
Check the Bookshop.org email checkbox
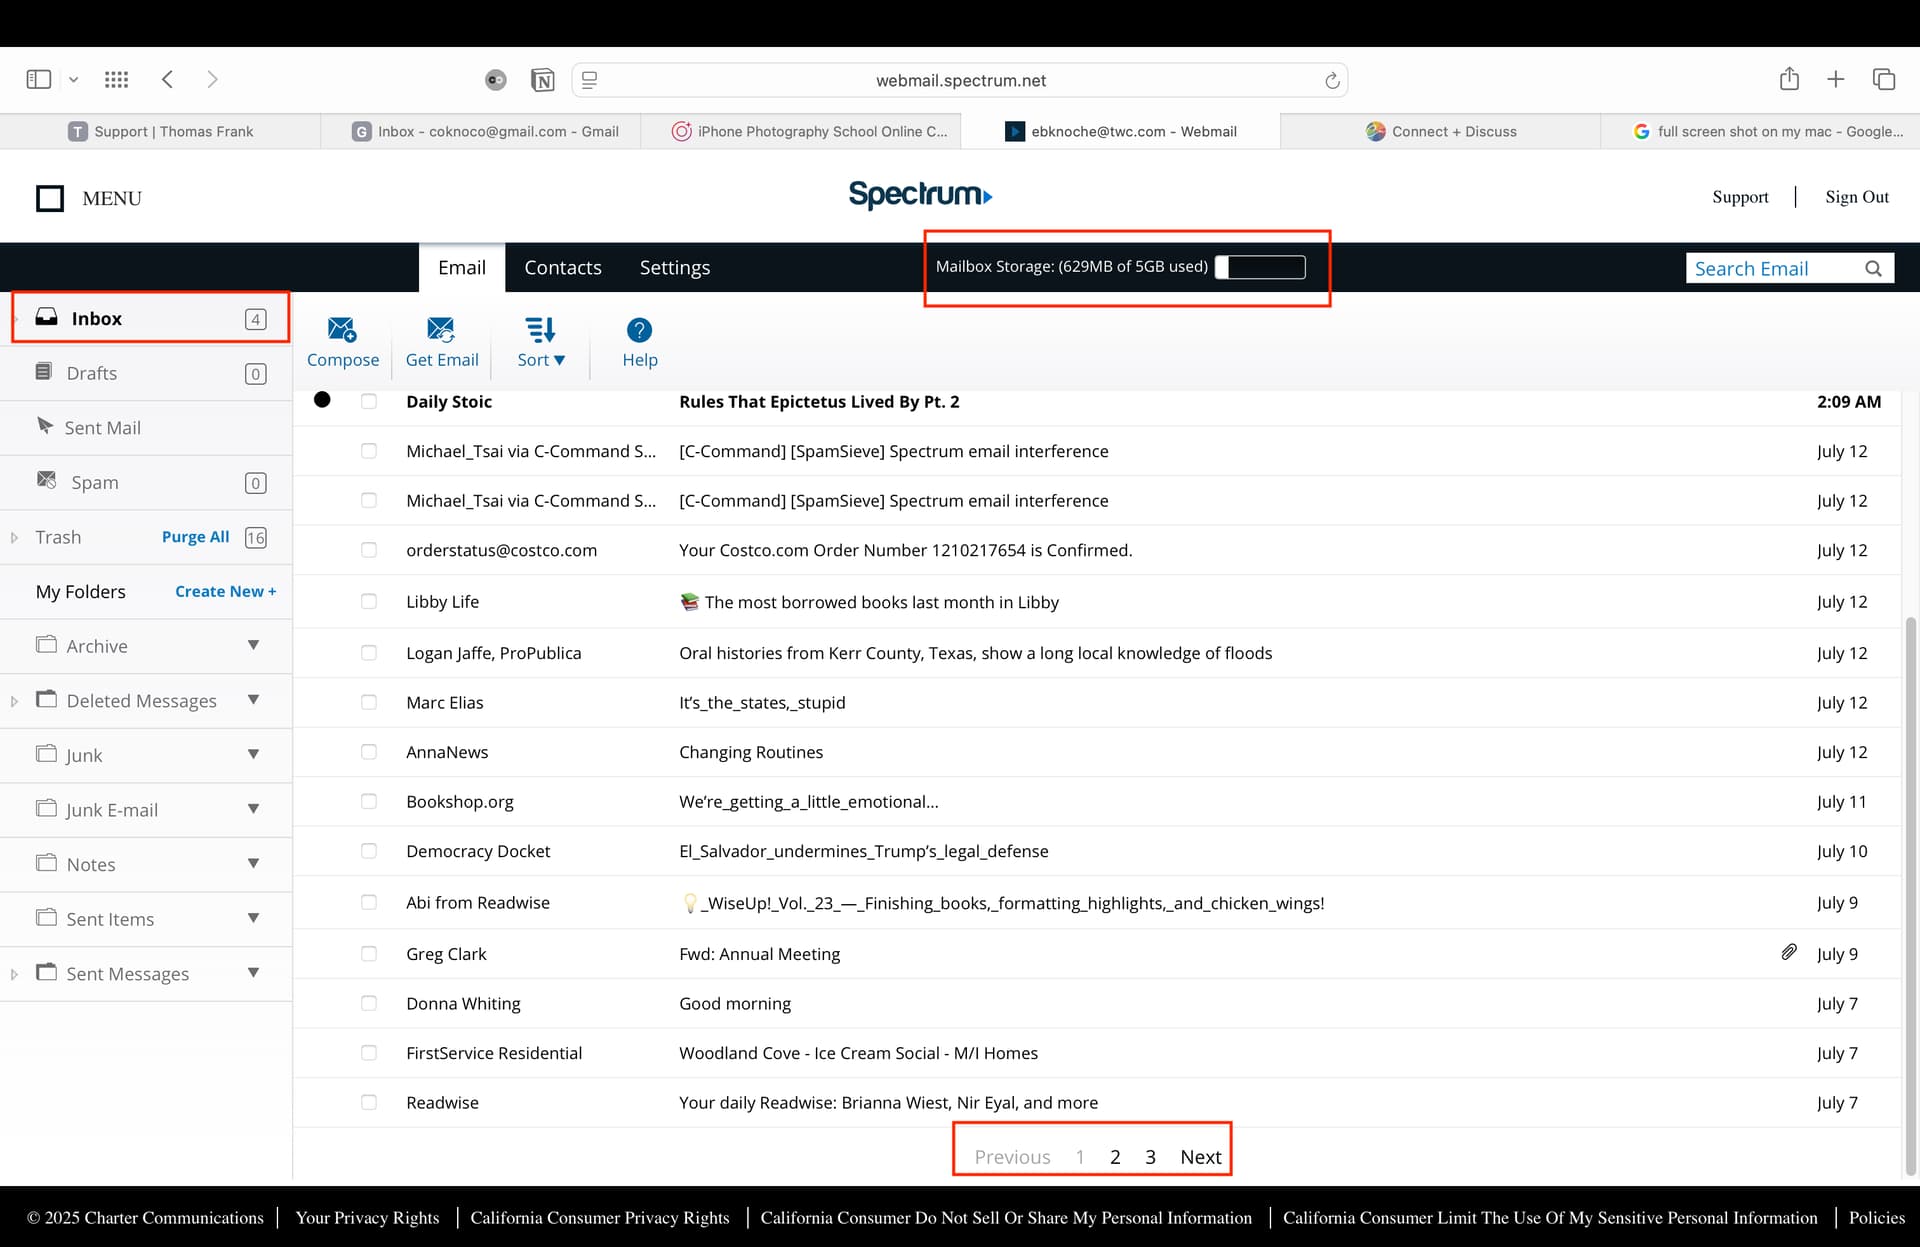pos(369,801)
